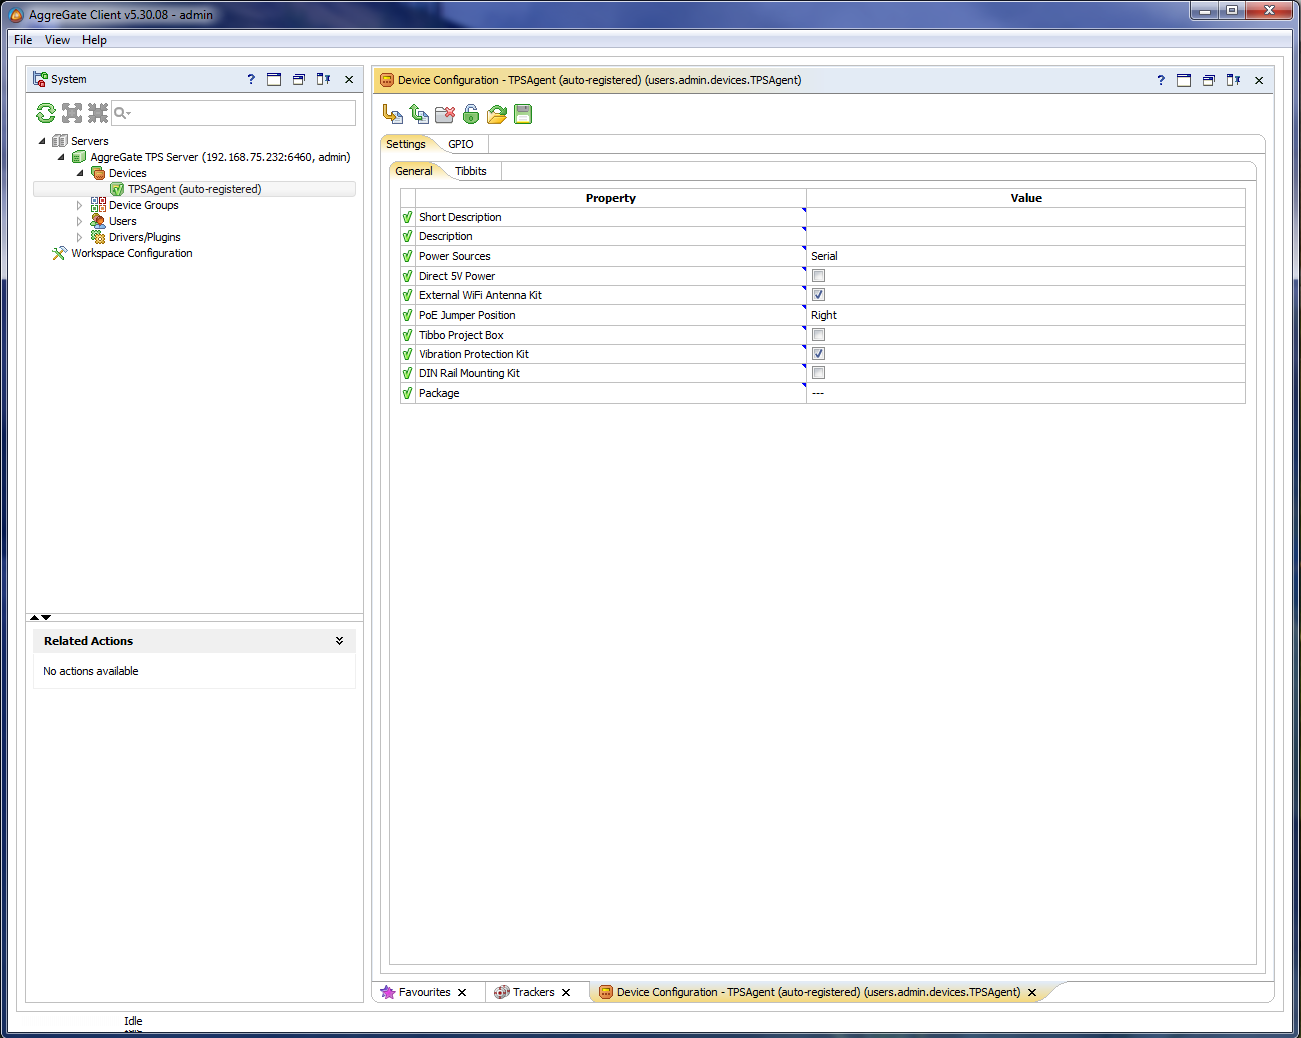This screenshot has height=1038, width=1301.
Task: Collapse the AggreGate TPS Server node
Action: (x=61, y=157)
